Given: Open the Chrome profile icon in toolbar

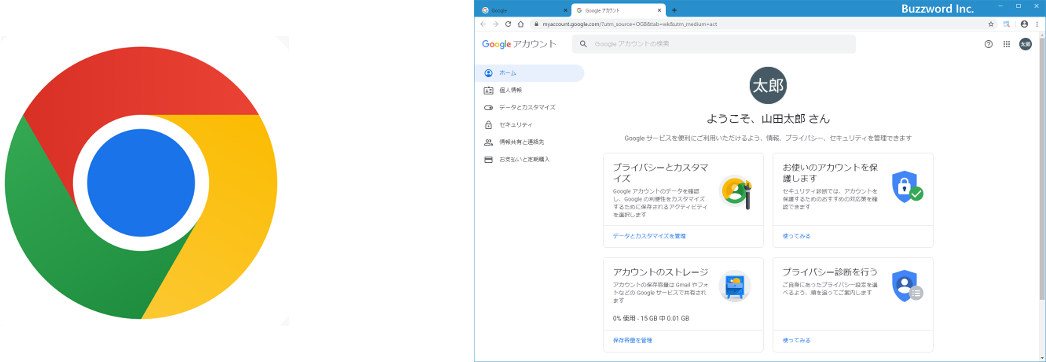Looking at the screenshot, I should (x=1025, y=24).
